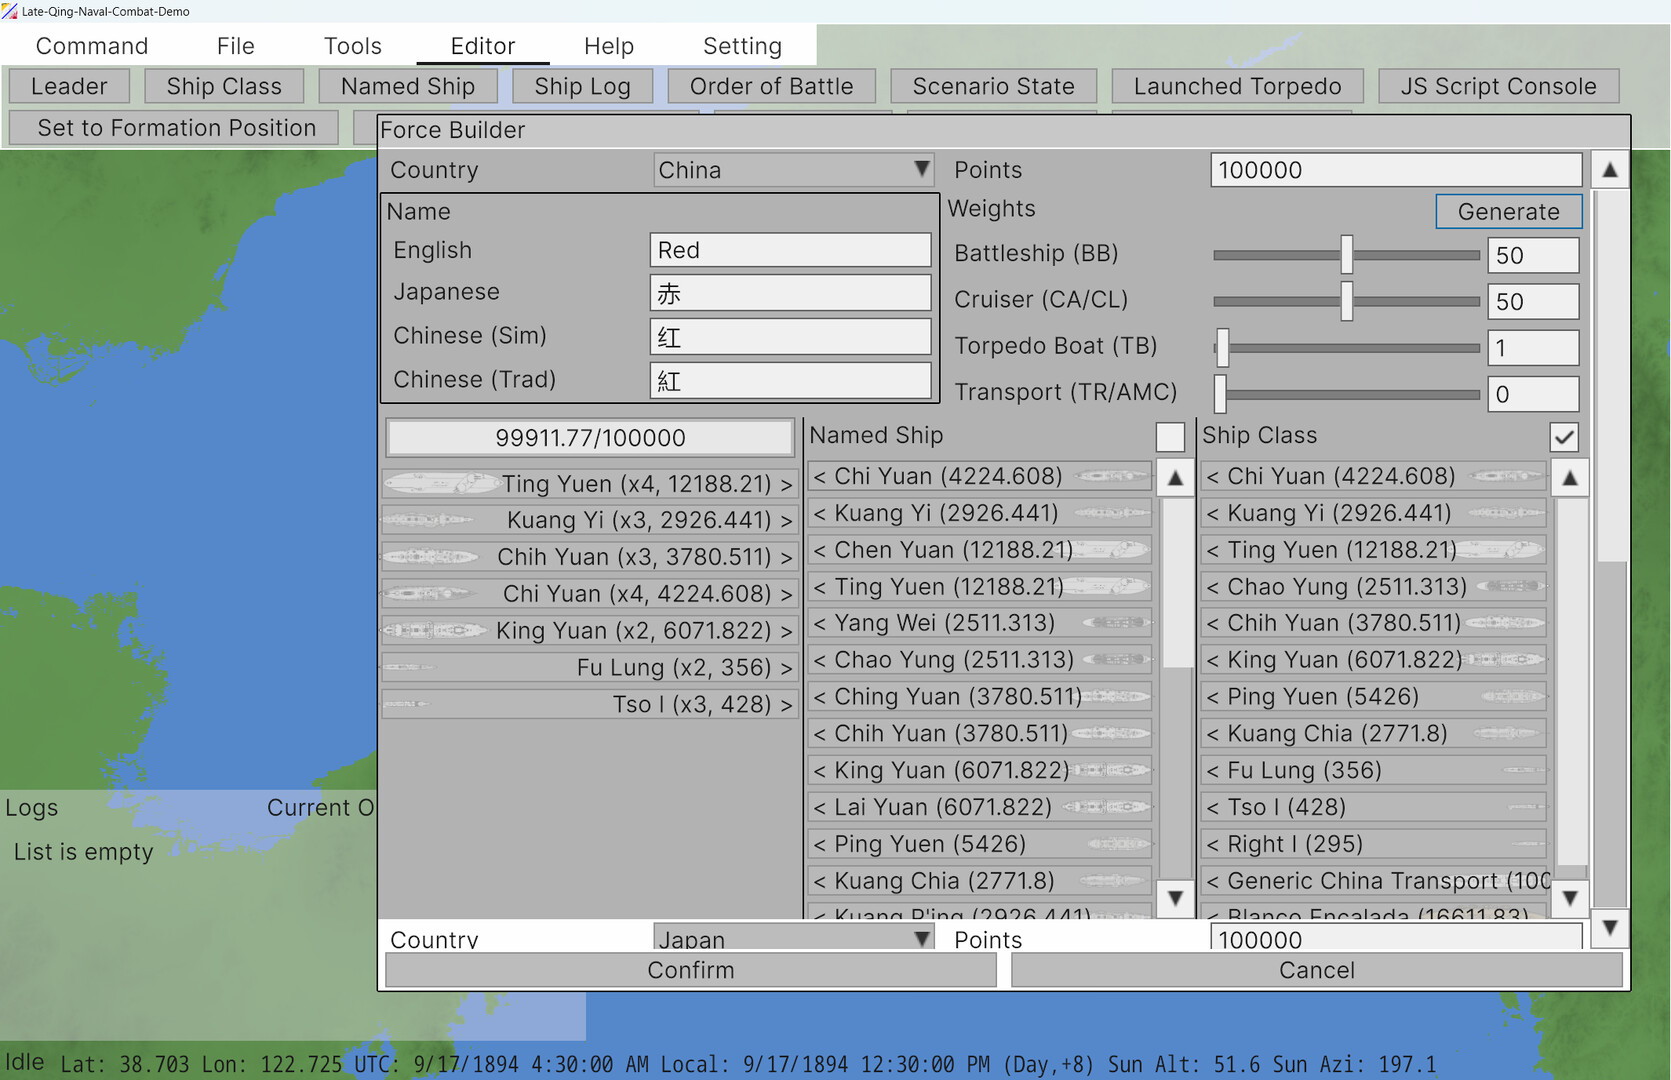Click the Fu Lung ship silhouette in force list
The width and height of the screenshot is (1671, 1080).
[x=410, y=667]
